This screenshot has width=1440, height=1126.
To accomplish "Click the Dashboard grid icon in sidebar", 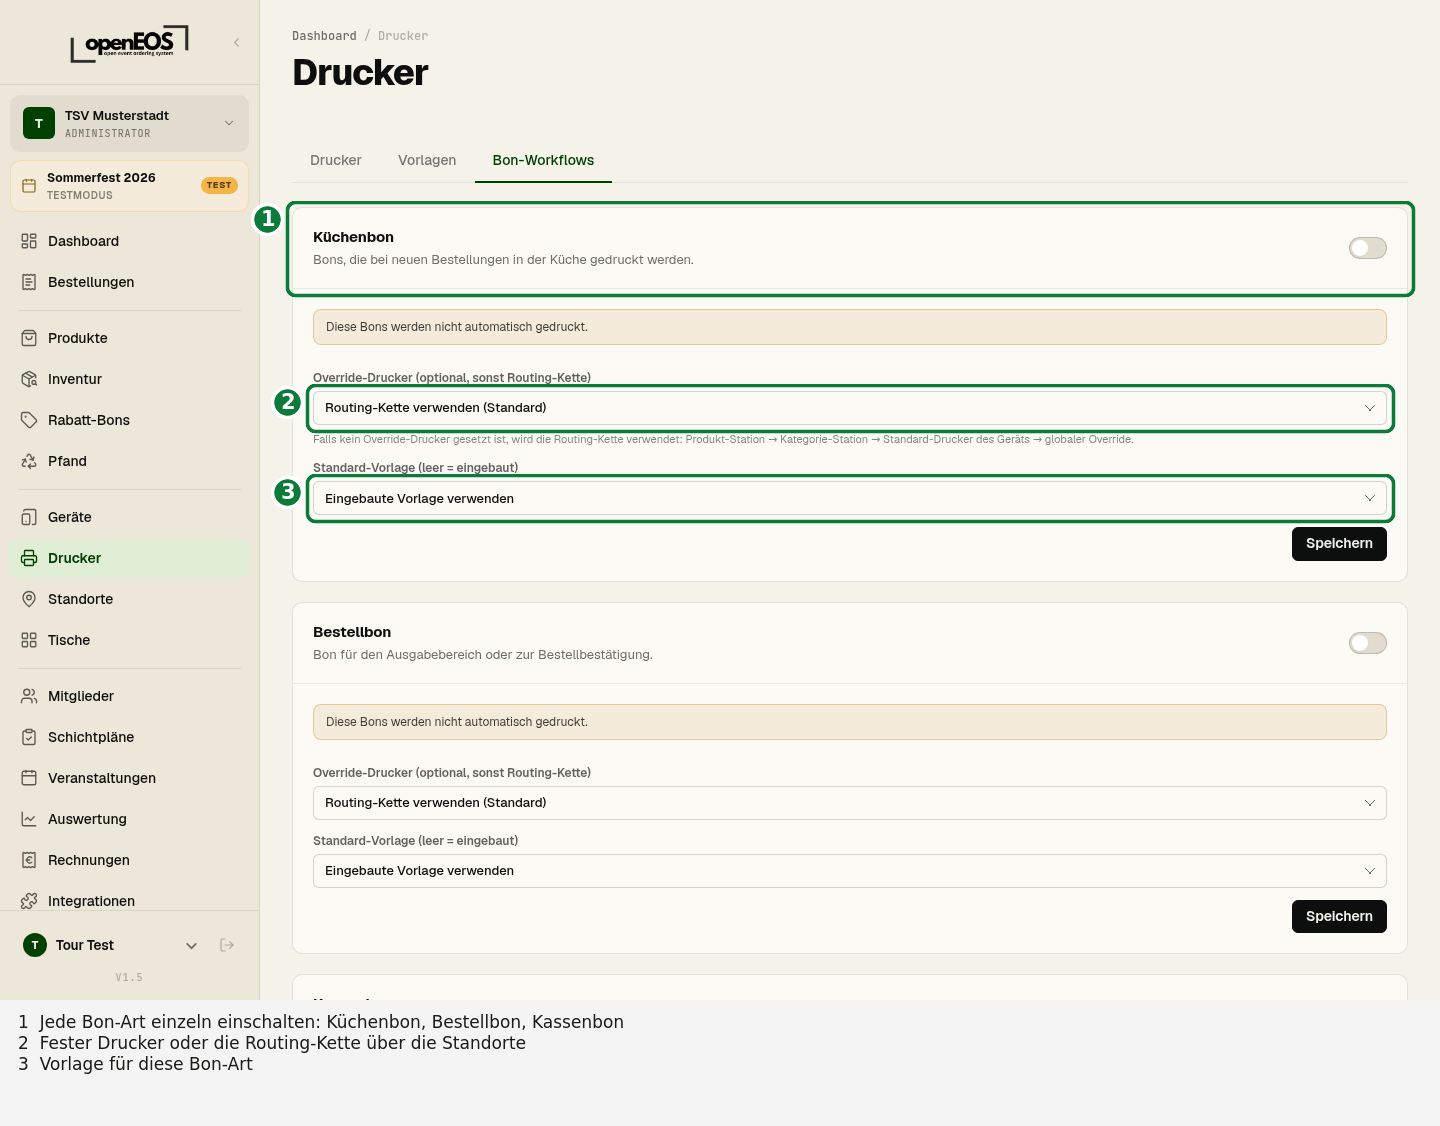I will point(29,241).
